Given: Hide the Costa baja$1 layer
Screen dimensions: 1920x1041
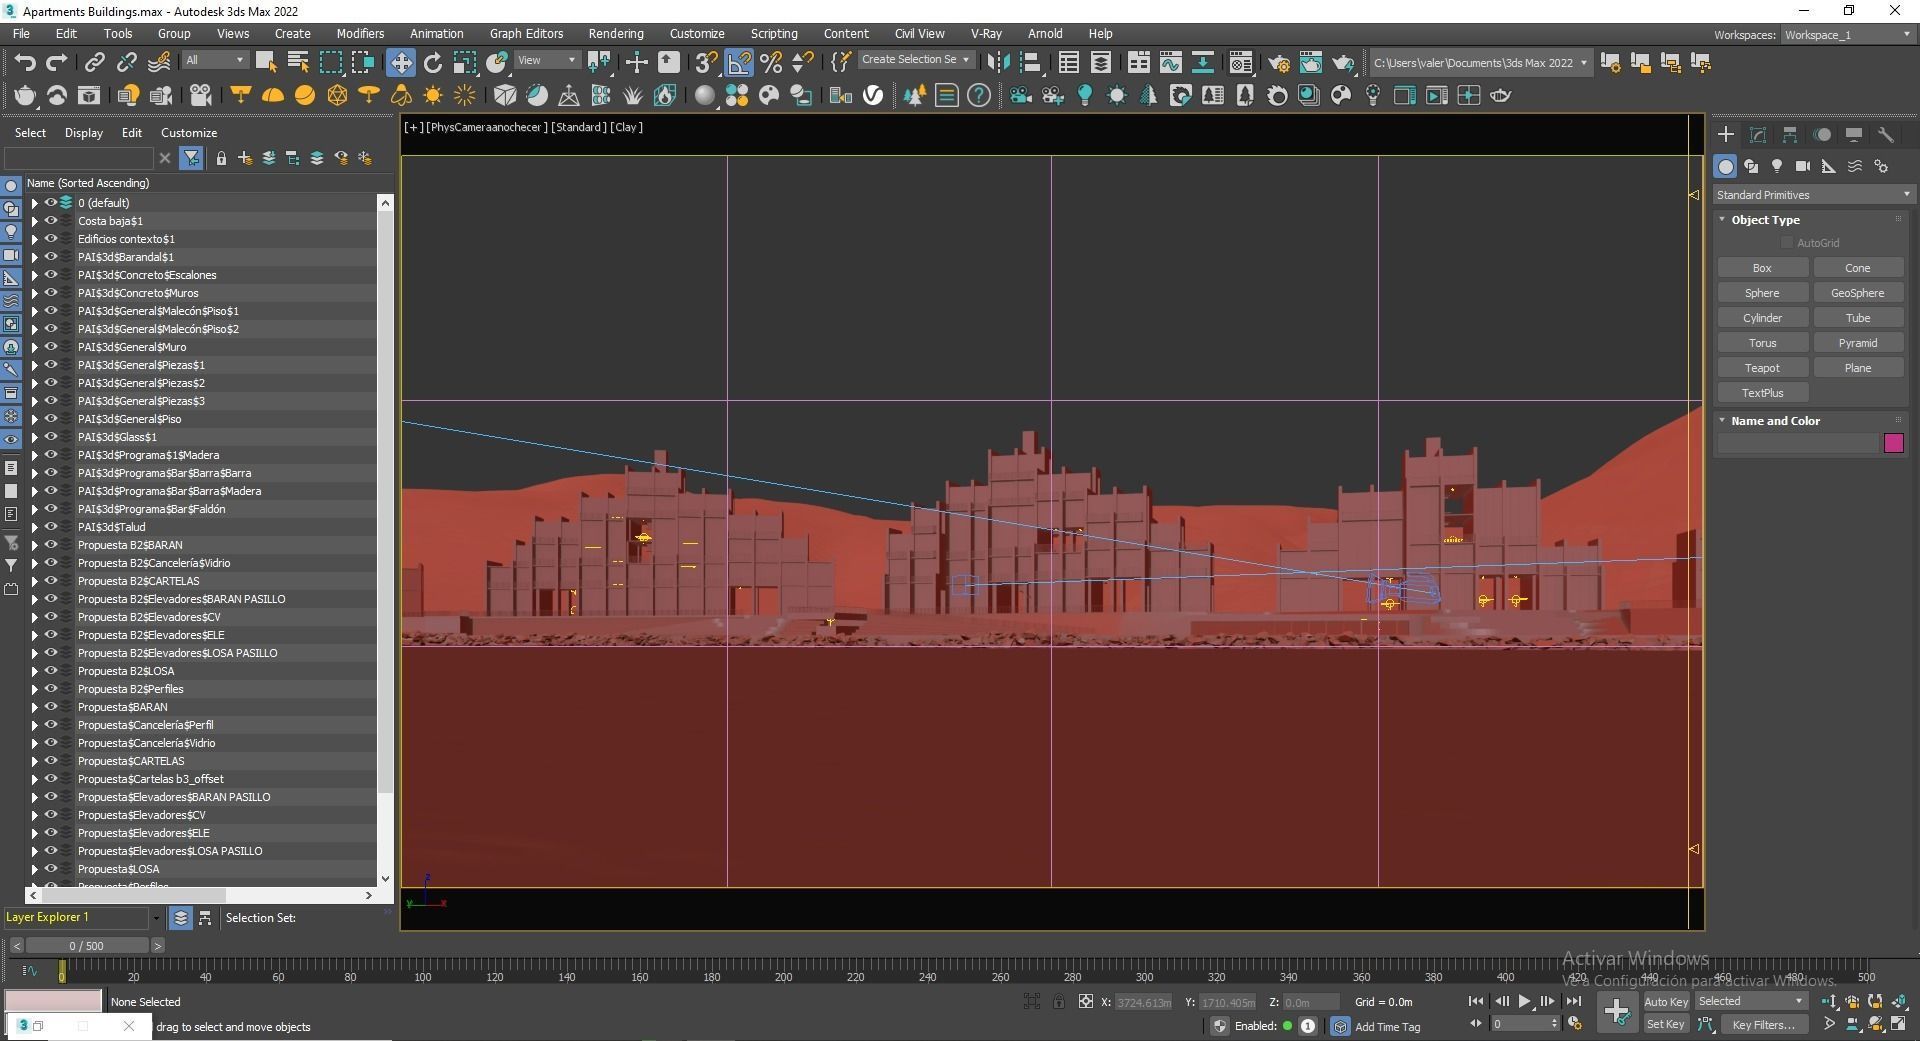Looking at the screenshot, I should click(50, 221).
